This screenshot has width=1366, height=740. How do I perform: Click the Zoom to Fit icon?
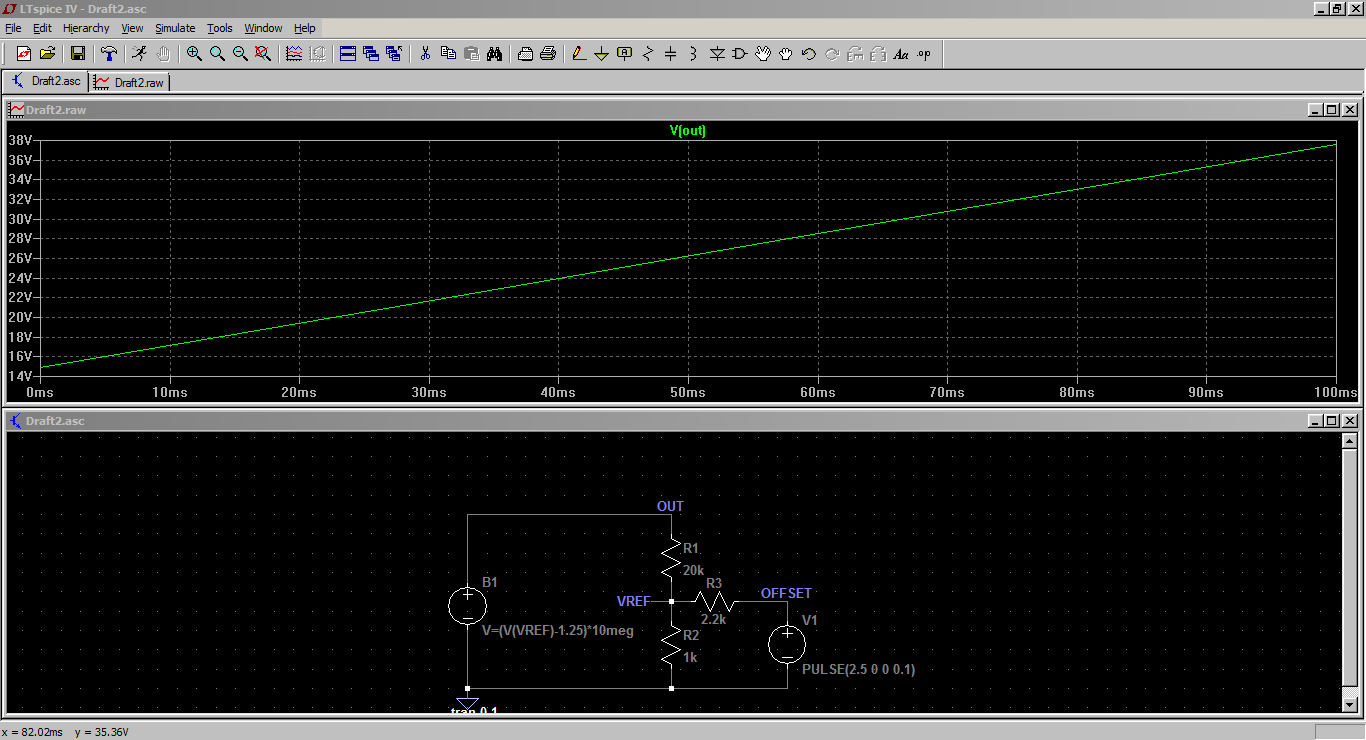(x=263, y=54)
